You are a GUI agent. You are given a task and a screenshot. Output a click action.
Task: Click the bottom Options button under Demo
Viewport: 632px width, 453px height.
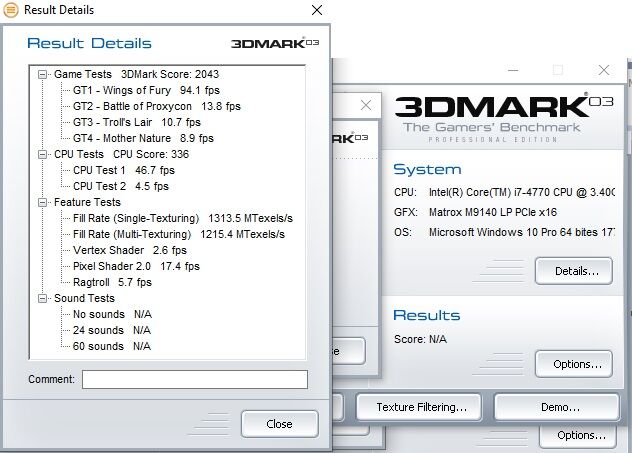(578, 435)
